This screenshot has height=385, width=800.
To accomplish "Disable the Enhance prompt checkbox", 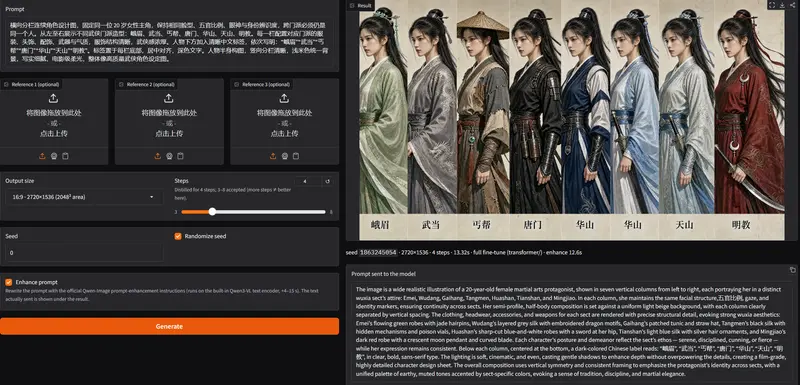I will pos(9,282).
